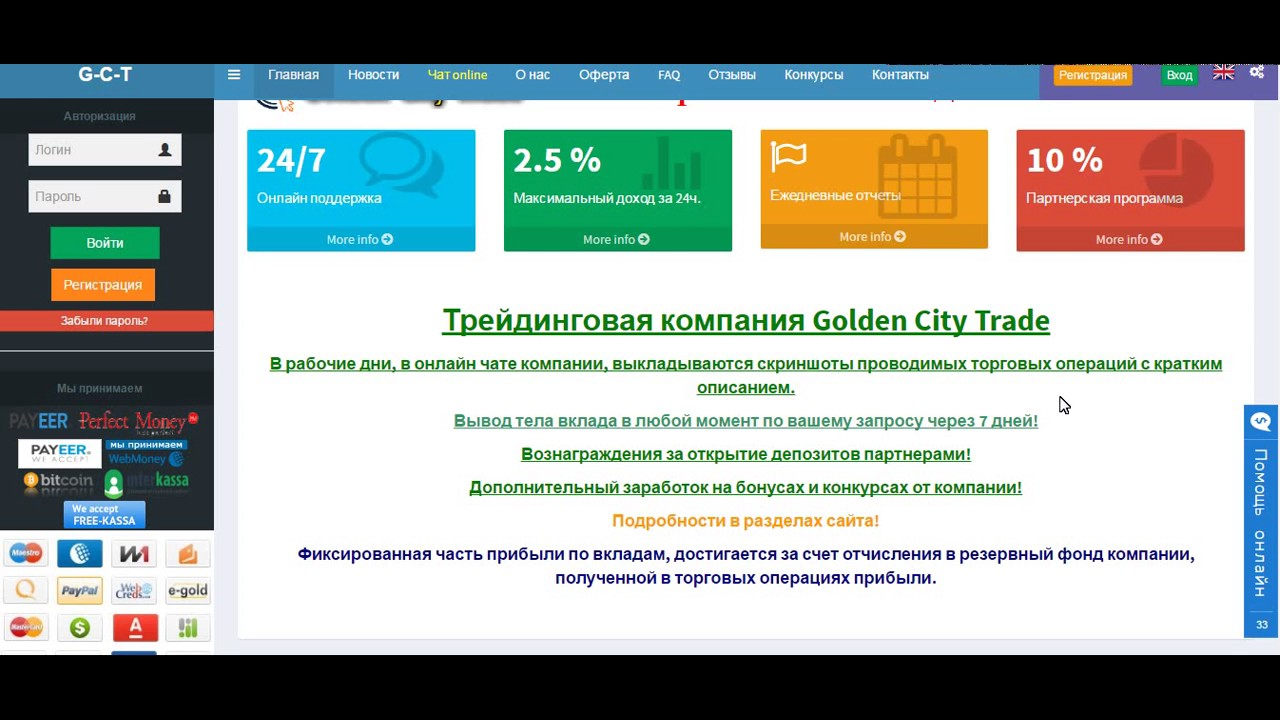Click the 33 counter badge below Помощь онлайн

point(1262,625)
